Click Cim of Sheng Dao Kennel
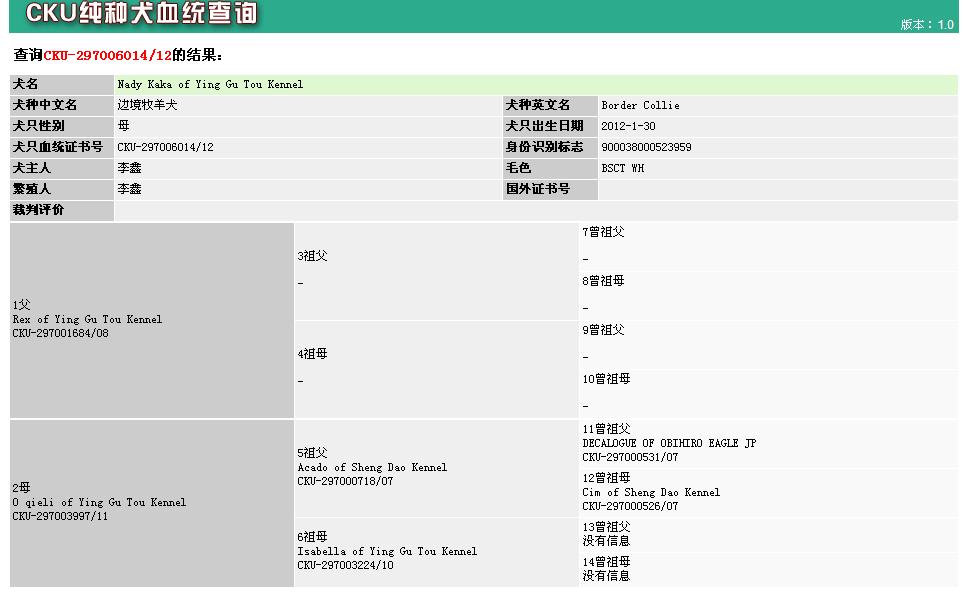The height and width of the screenshot is (602, 963). [651, 493]
